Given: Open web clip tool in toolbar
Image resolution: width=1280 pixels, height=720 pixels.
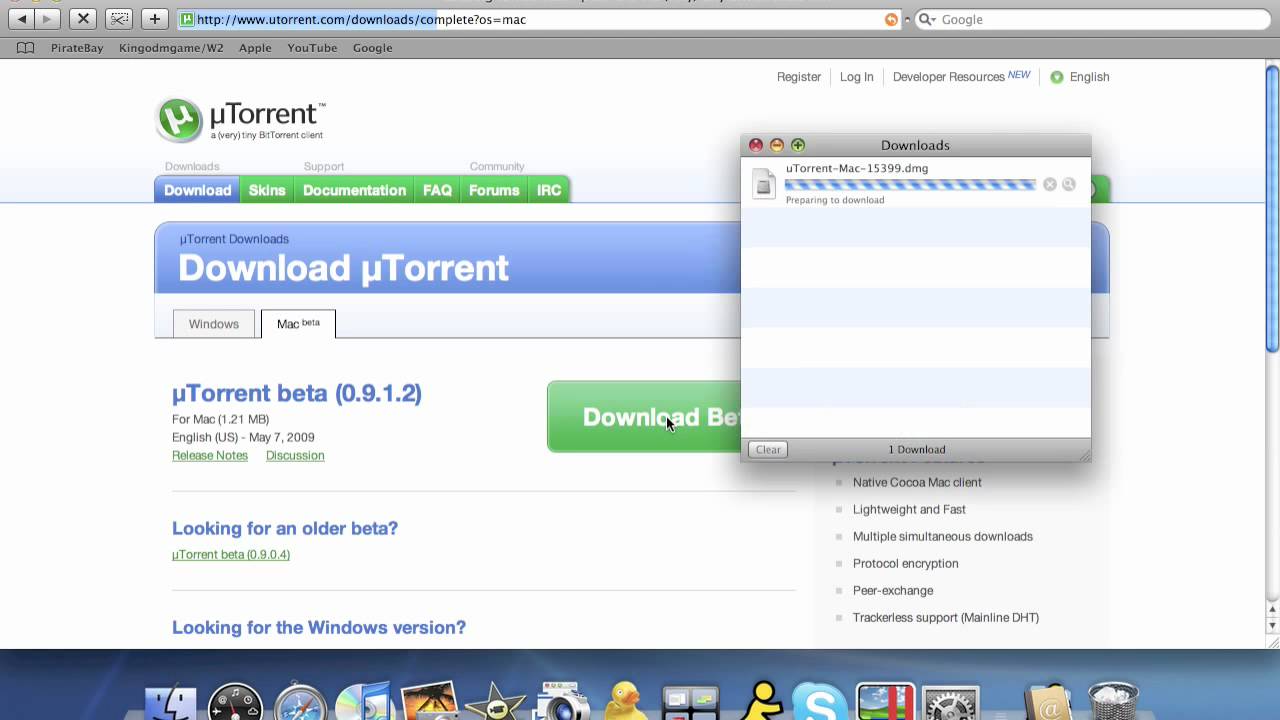Looking at the screenshot, I should 119,19.
